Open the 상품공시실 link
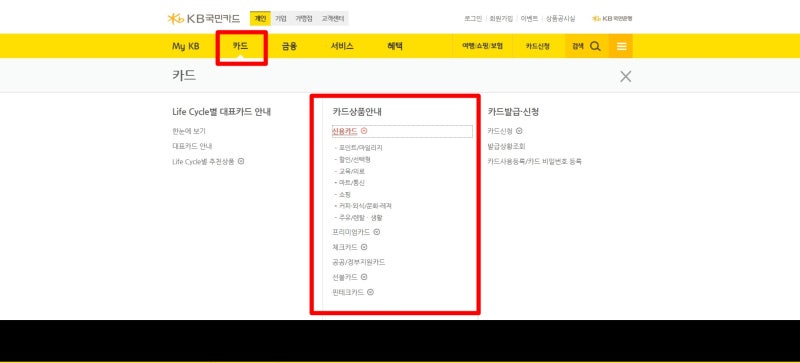 pyautogui.click(x=560, y=19)
